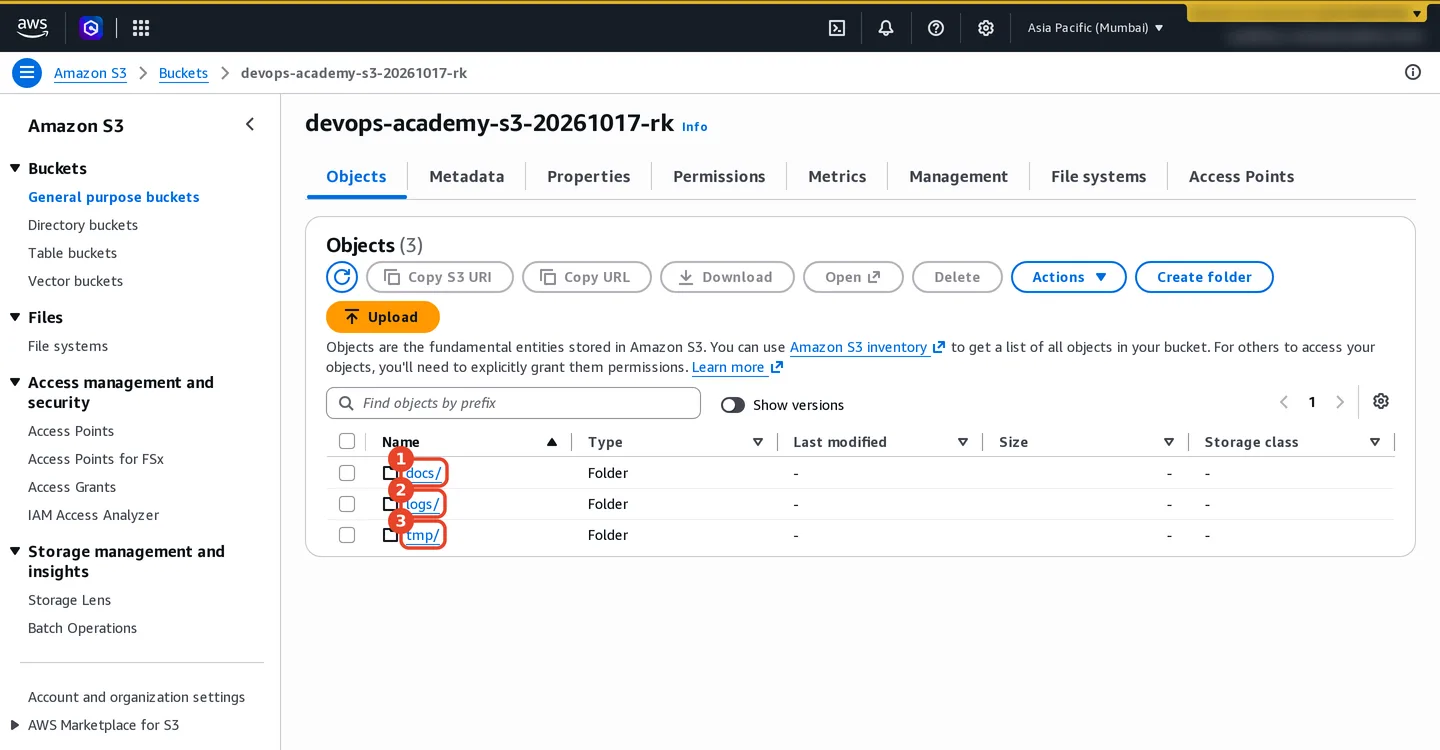
Task: Click the Create folder button
Action: 1204,277
